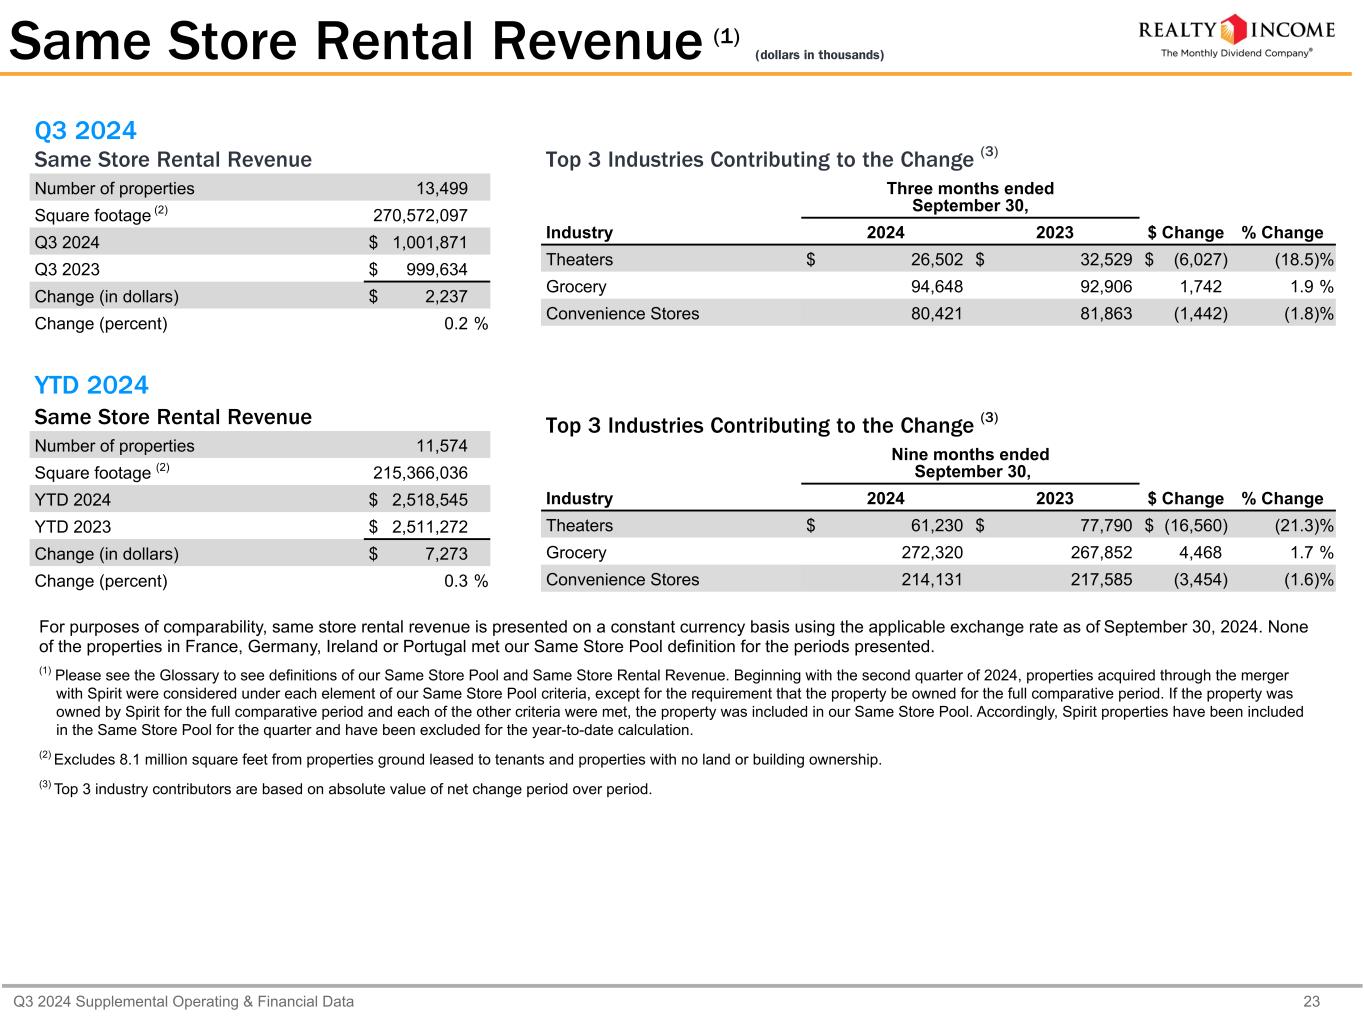The width and height of the screenshot is (1365, 1024).
Task: Click the Q3 Number of properties value 13,499
Action: 441,188
